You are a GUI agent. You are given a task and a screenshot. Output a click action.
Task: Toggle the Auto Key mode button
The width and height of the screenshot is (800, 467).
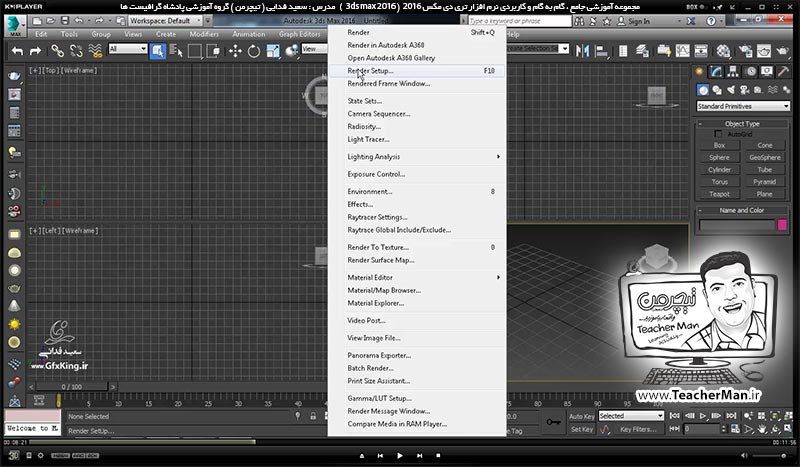582,416
